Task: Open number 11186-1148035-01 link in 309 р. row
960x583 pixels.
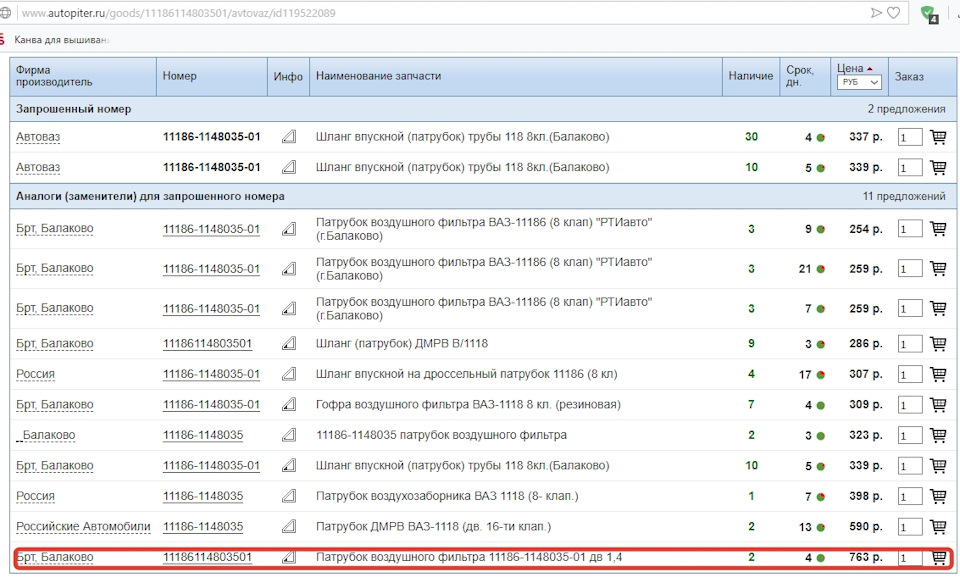Action: coord(211,405)
